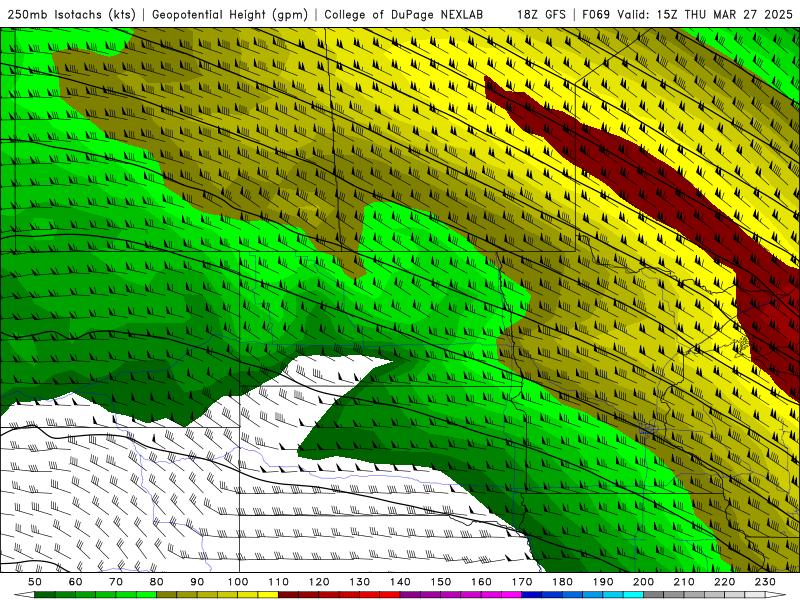This screenshot has width=800, height=600.
Task: Click the 50 kts legend label
Action: pos(35,582)
